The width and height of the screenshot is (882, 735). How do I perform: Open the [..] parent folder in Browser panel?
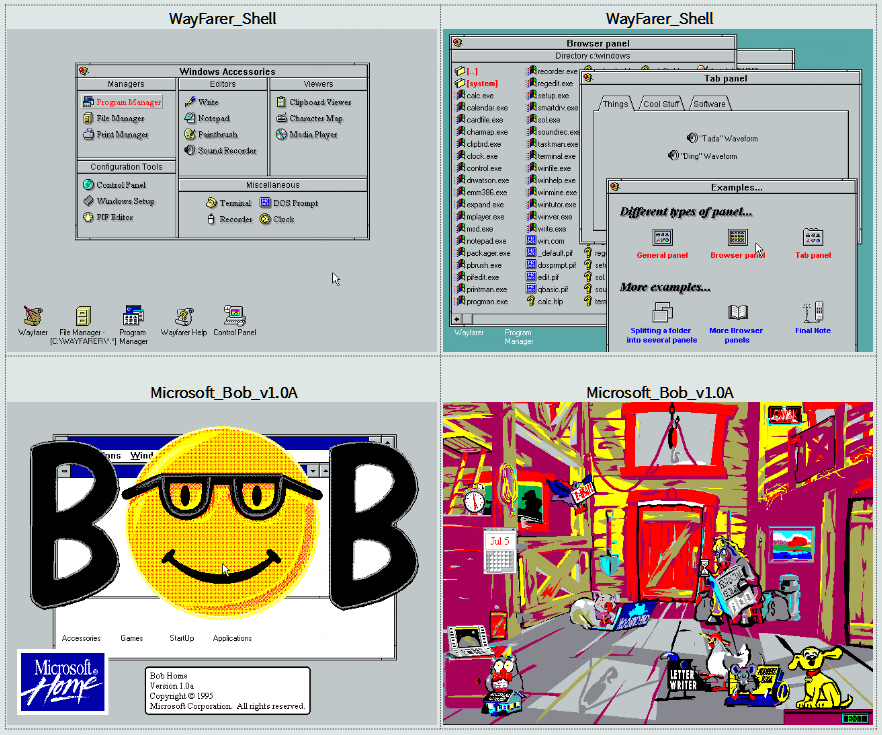(x=466, y=71)
